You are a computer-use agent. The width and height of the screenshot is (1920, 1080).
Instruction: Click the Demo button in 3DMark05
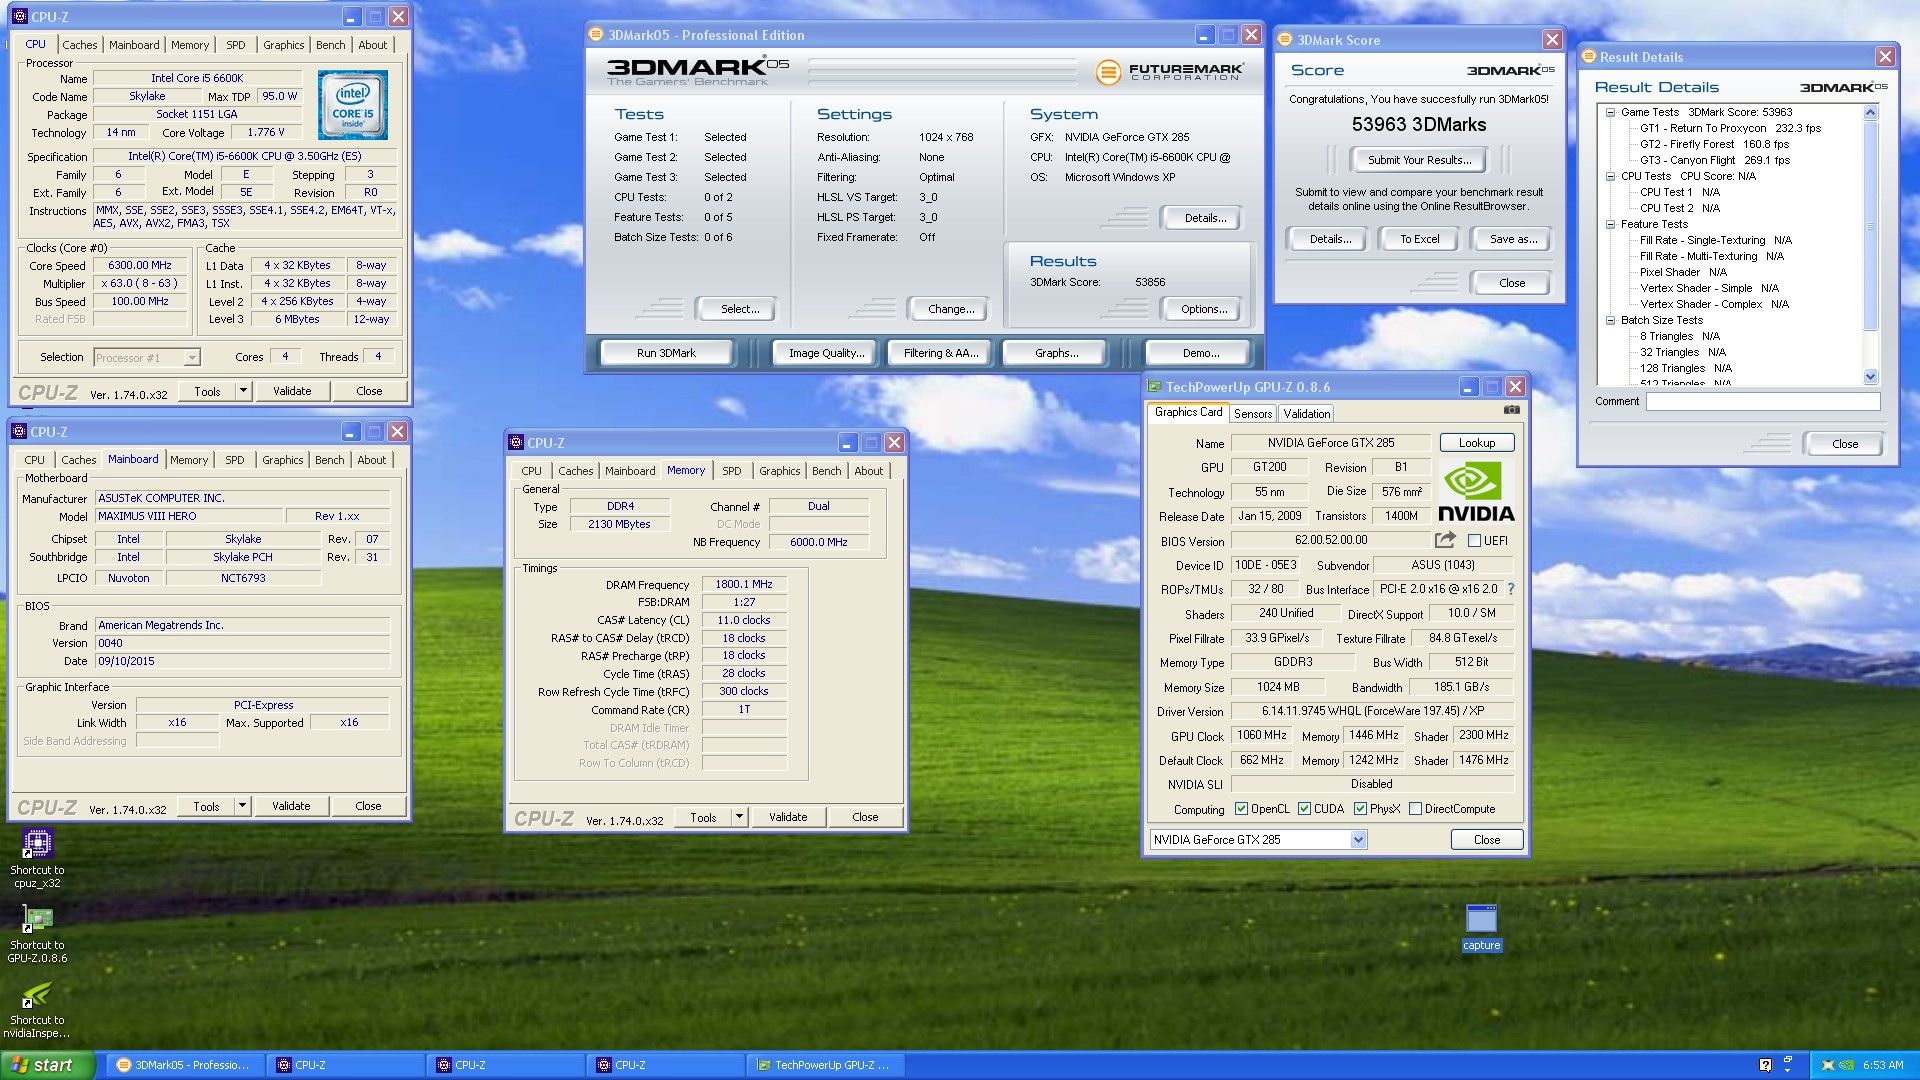1200,353
